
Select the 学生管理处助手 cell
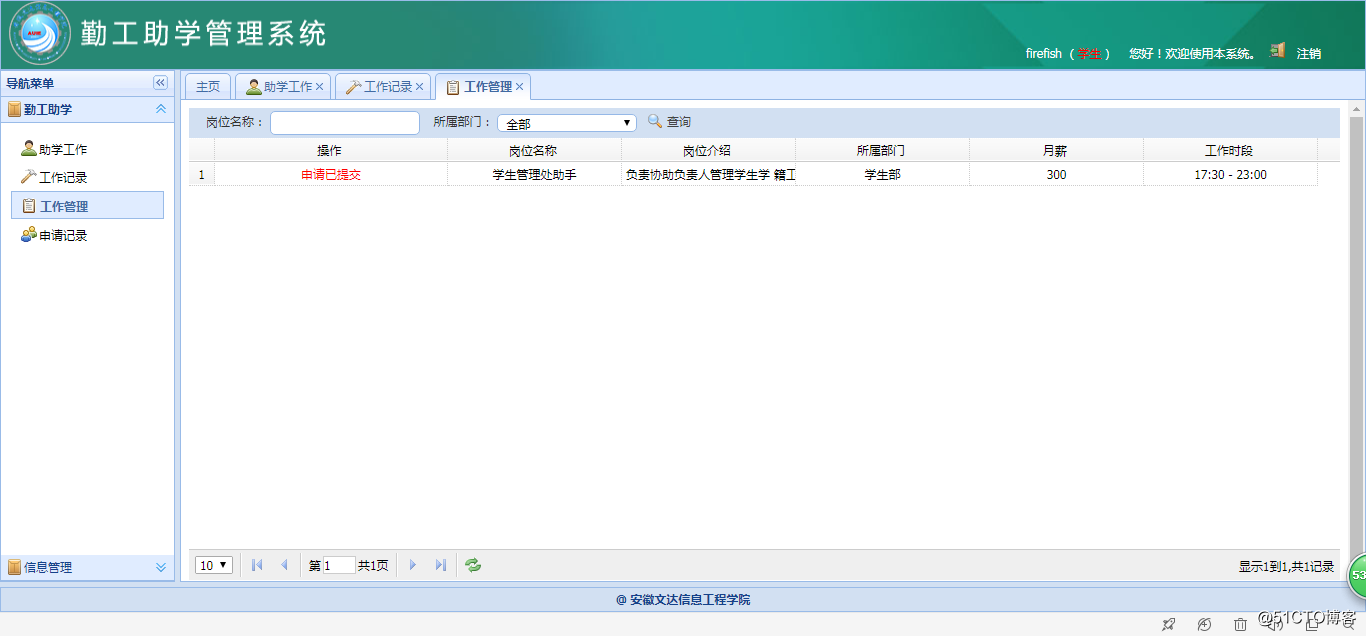(534, 174)
